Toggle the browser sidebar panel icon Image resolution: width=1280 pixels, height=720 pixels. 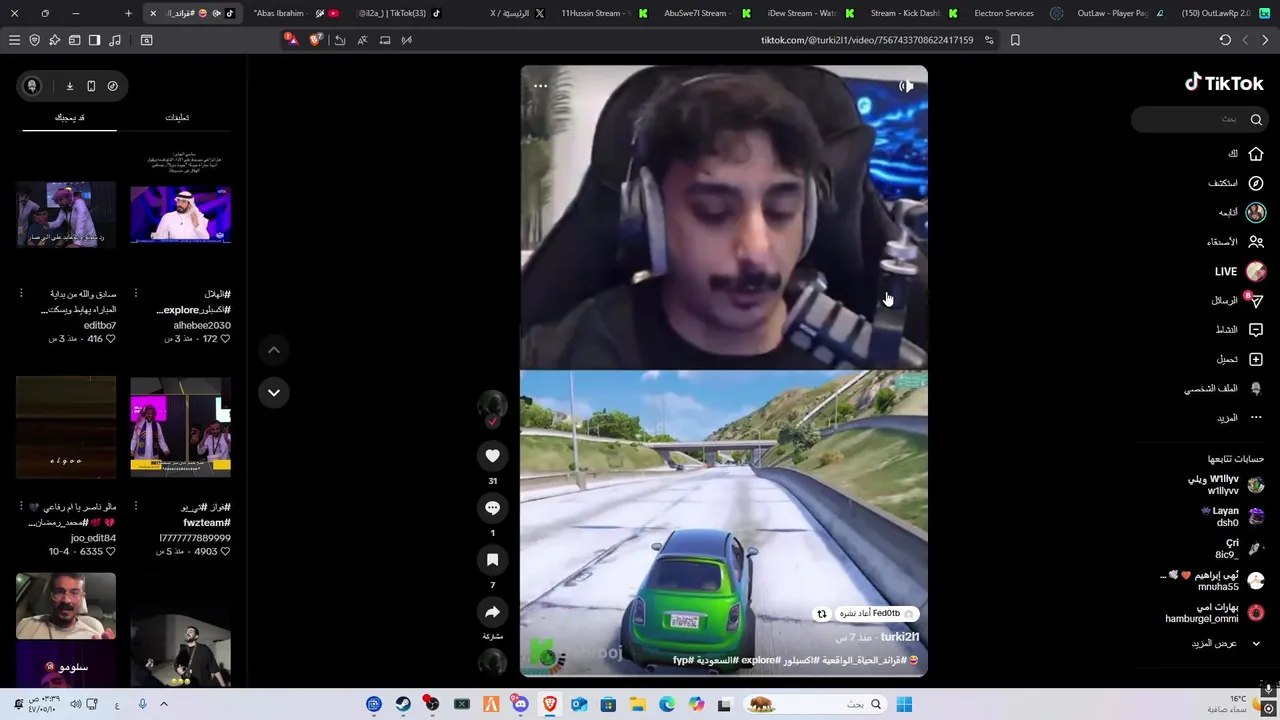[x=94, y=40]
